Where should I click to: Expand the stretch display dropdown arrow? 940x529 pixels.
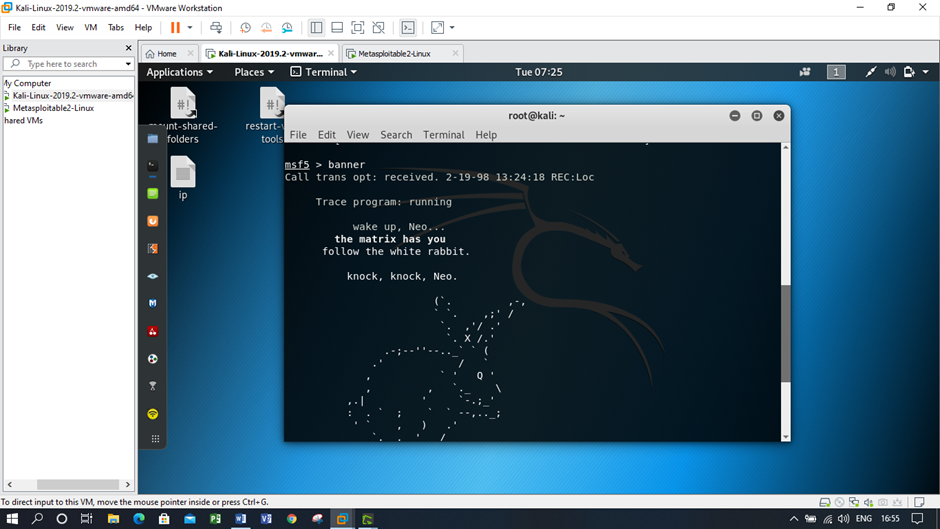452,28
